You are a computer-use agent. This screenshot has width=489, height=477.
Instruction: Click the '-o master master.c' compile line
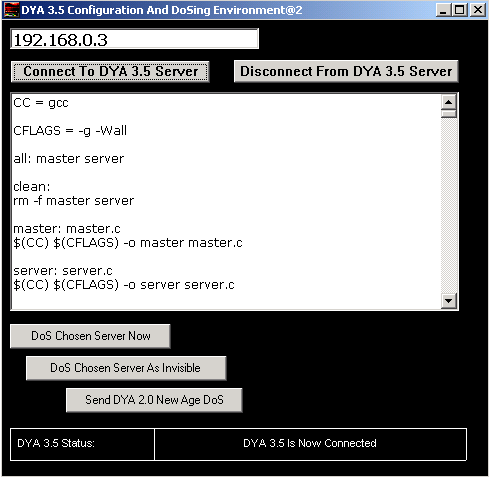(128, 243)
